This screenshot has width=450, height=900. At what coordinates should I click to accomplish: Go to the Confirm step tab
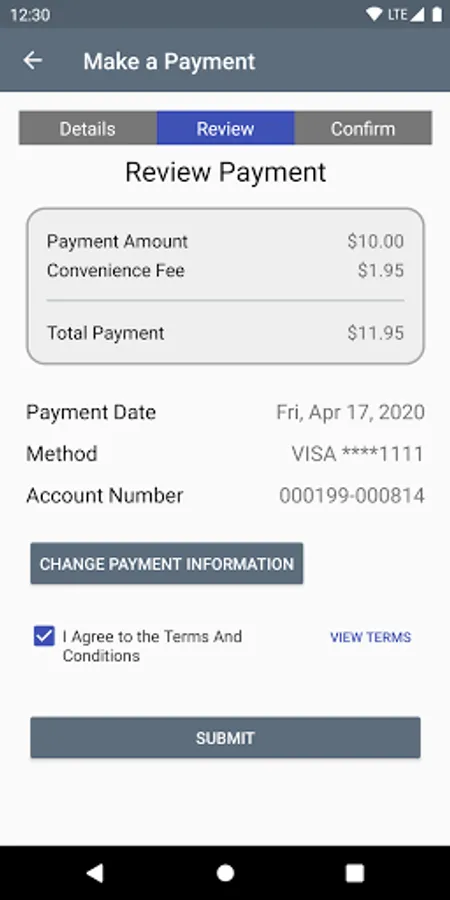click(363, 128)
